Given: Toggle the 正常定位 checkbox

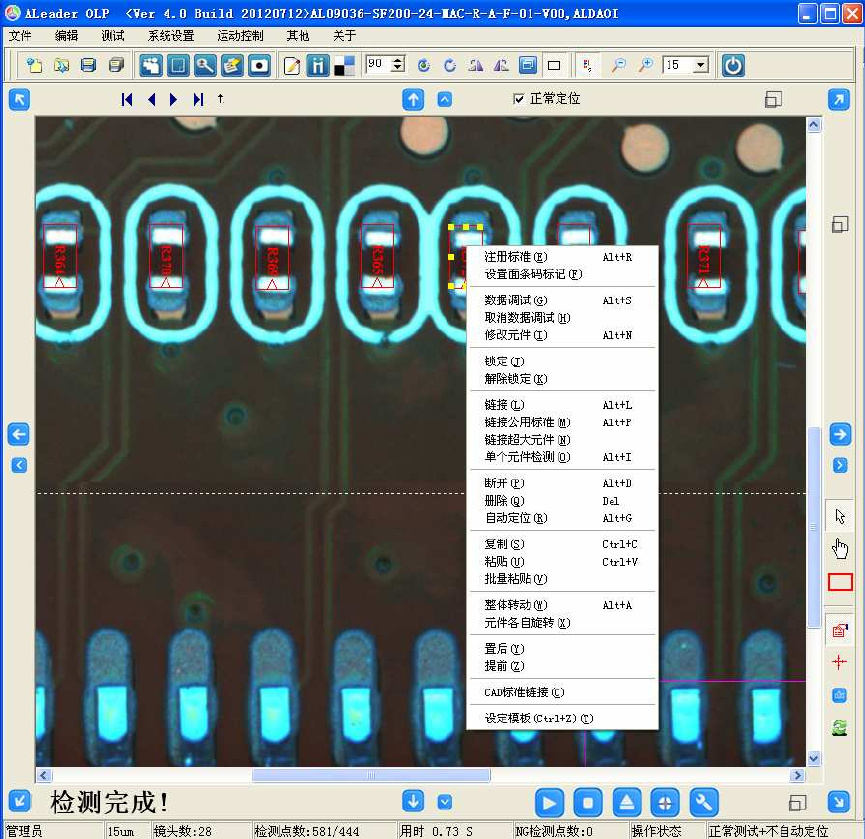Looking at the screenshot, I should (x=519, y=99).
